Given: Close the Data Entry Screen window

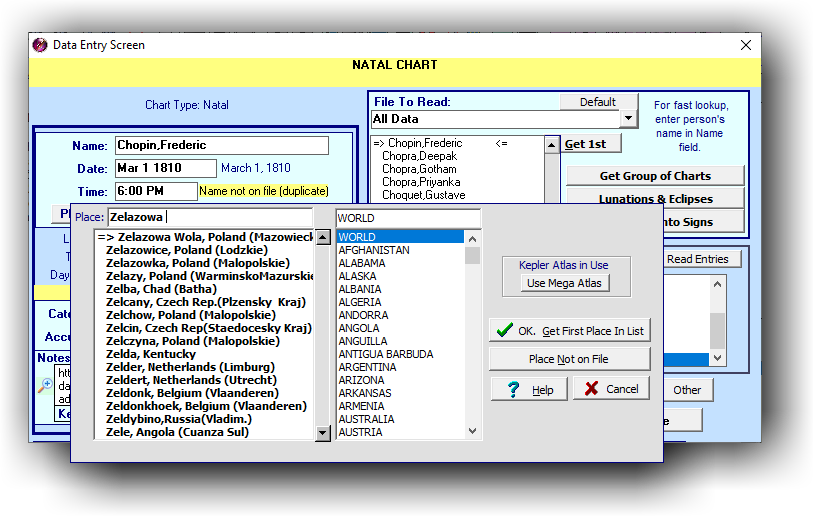Looking at the screenshot, I should pyautogui.click(x=745, y=45).
